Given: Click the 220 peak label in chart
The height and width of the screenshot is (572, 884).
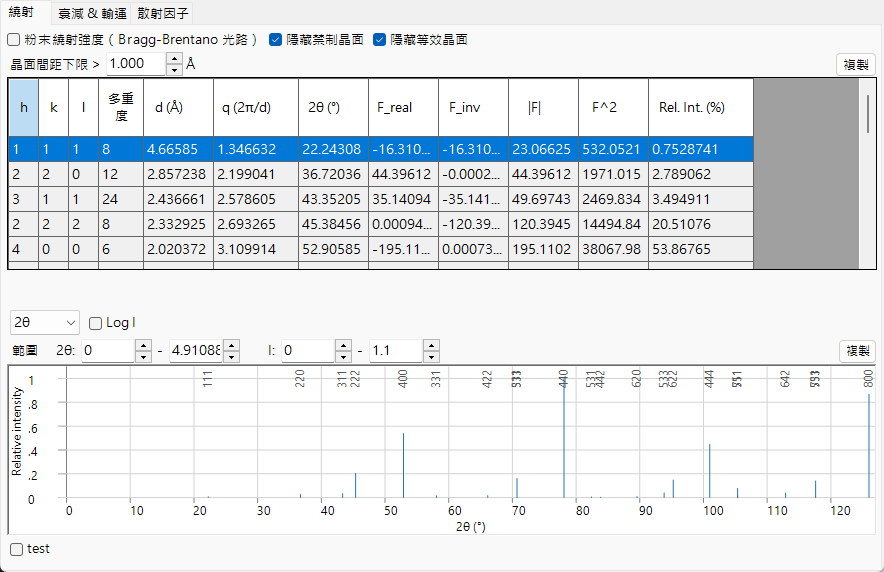Looking at the screenshot, I should (299, 379).
